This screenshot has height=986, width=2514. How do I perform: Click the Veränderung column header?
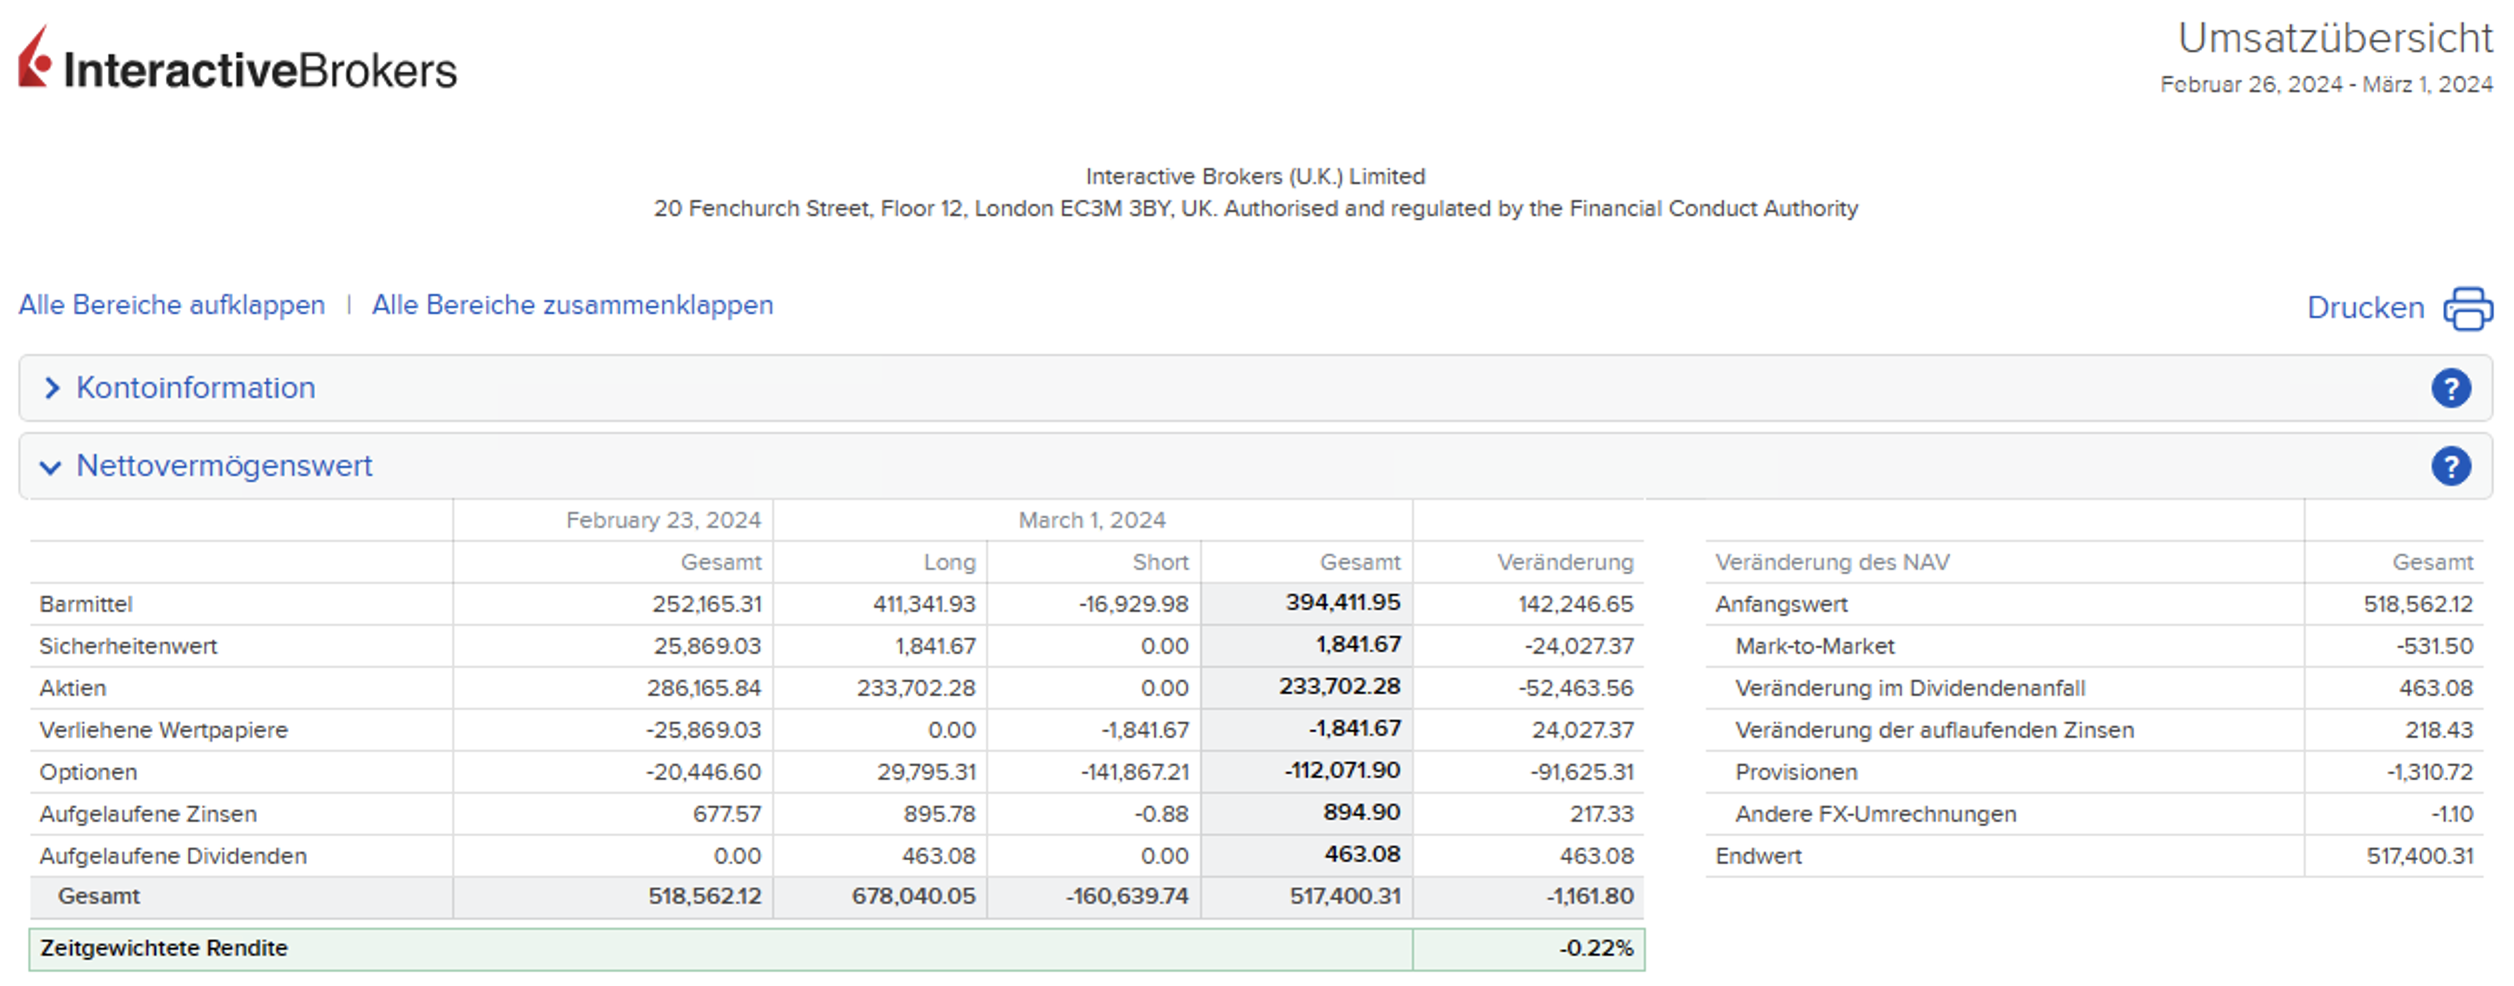[1564, 562]
